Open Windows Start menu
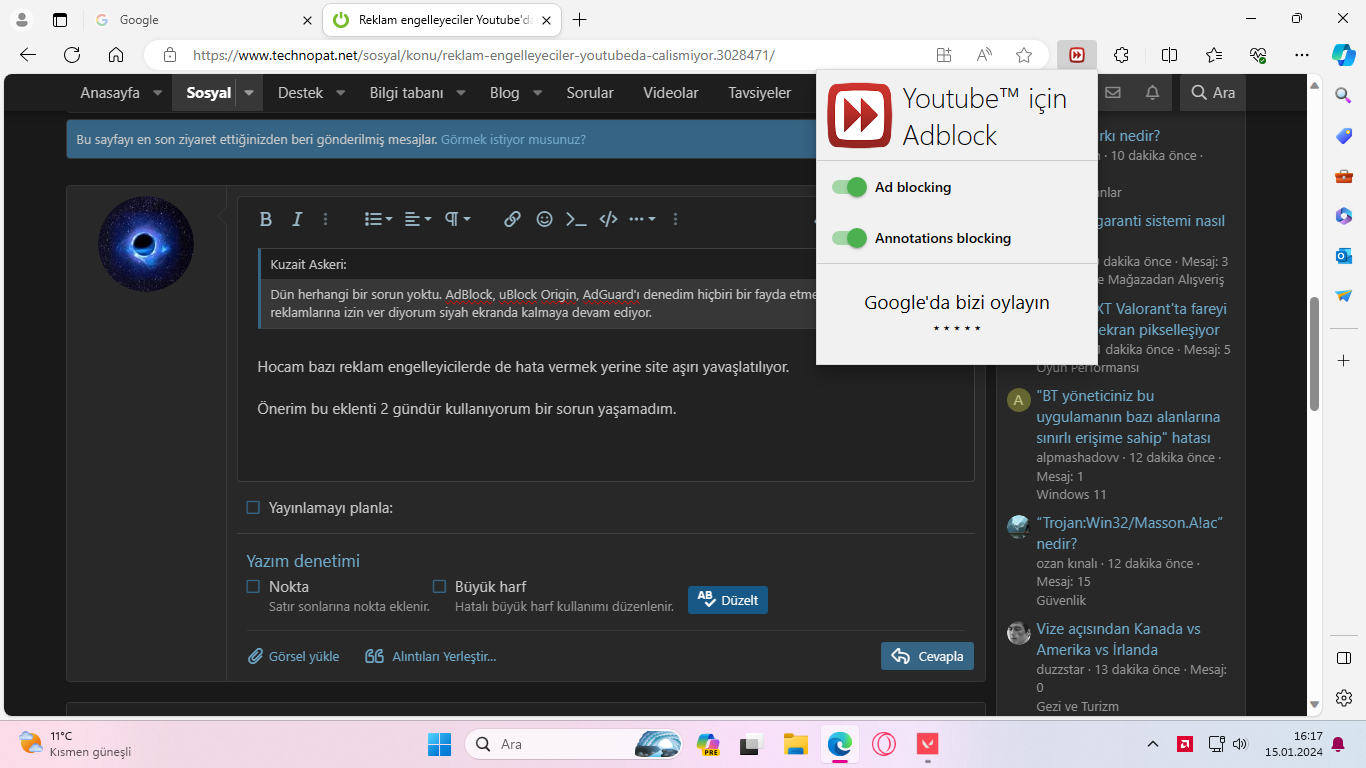1366x768 pixels. click(x=439, y=744)
